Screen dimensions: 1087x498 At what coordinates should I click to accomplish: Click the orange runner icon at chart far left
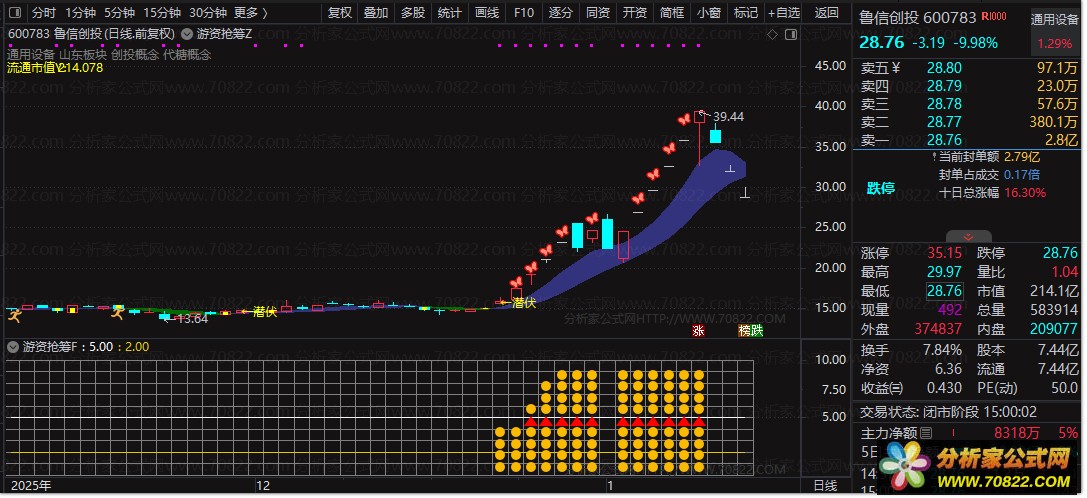15,316
